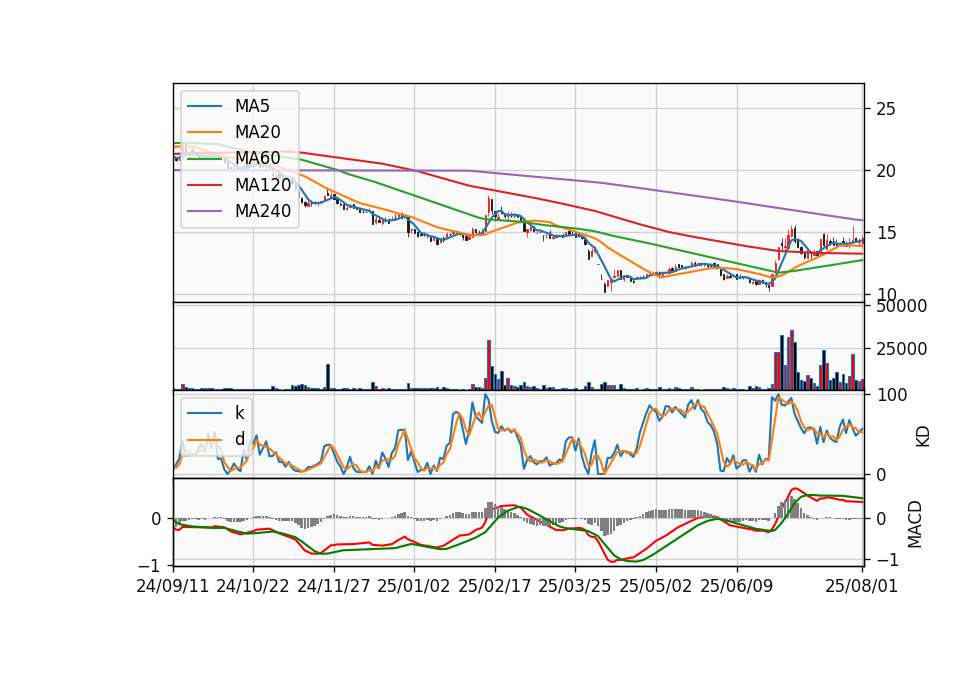Click the tall volume bar near 25/02/17

(489, 365)
